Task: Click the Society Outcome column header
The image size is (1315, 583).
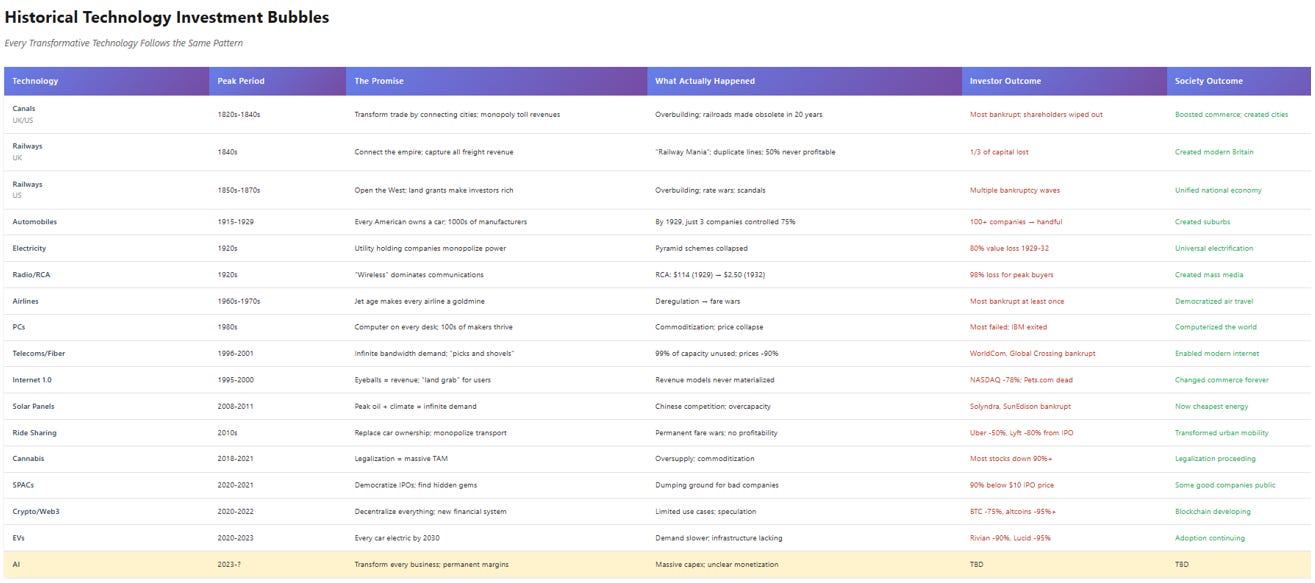Action: pos(1239,81)
